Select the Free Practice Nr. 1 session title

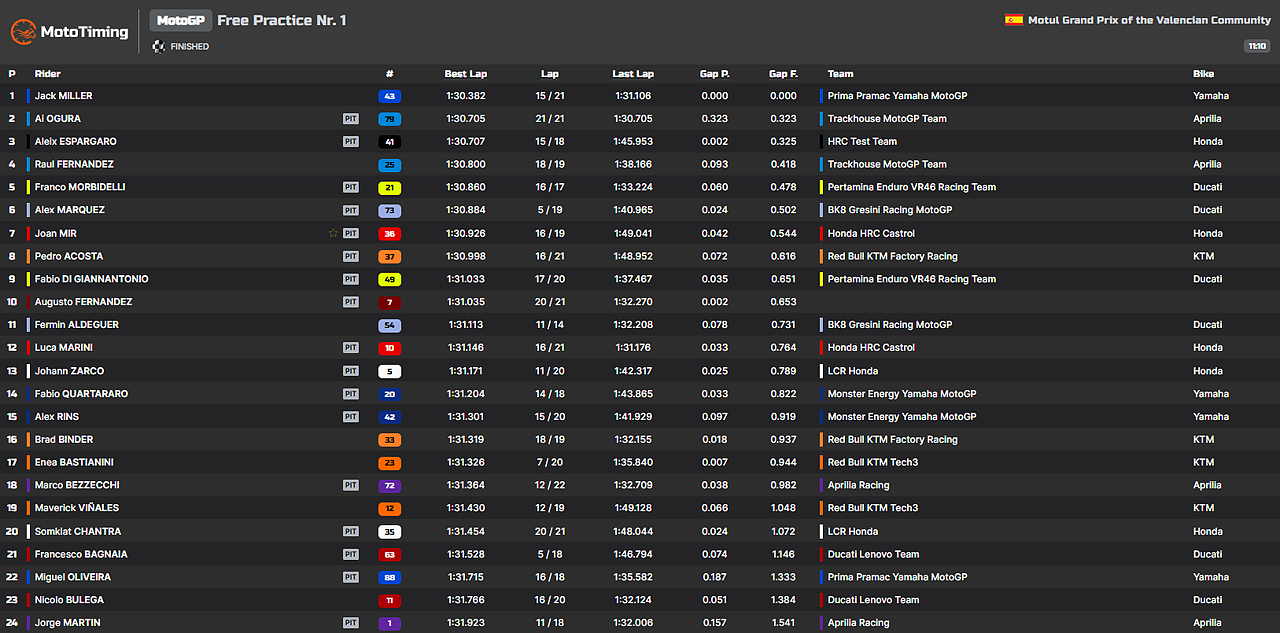(x=284, y=19)
